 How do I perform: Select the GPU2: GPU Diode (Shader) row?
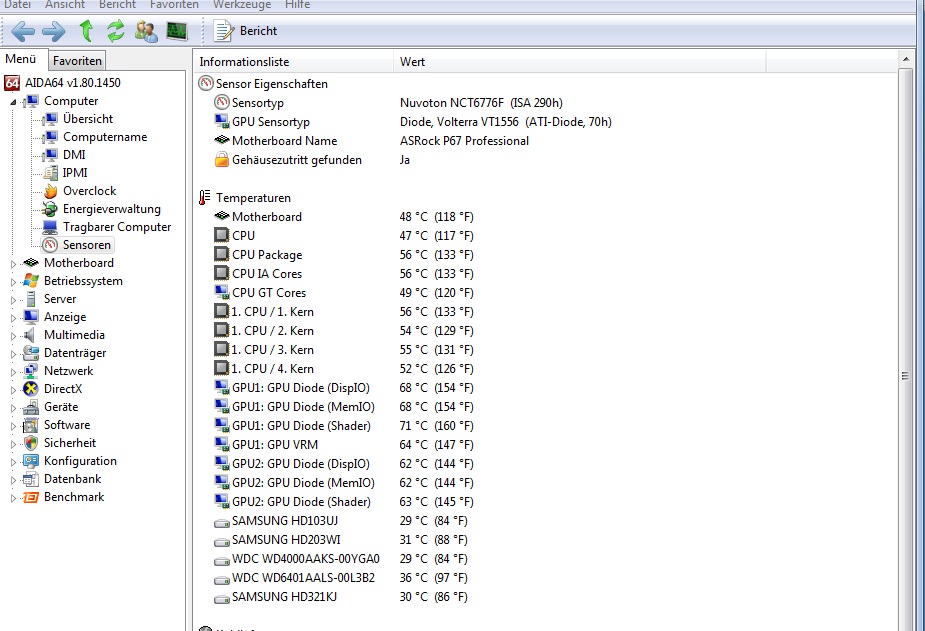(344, 501)
